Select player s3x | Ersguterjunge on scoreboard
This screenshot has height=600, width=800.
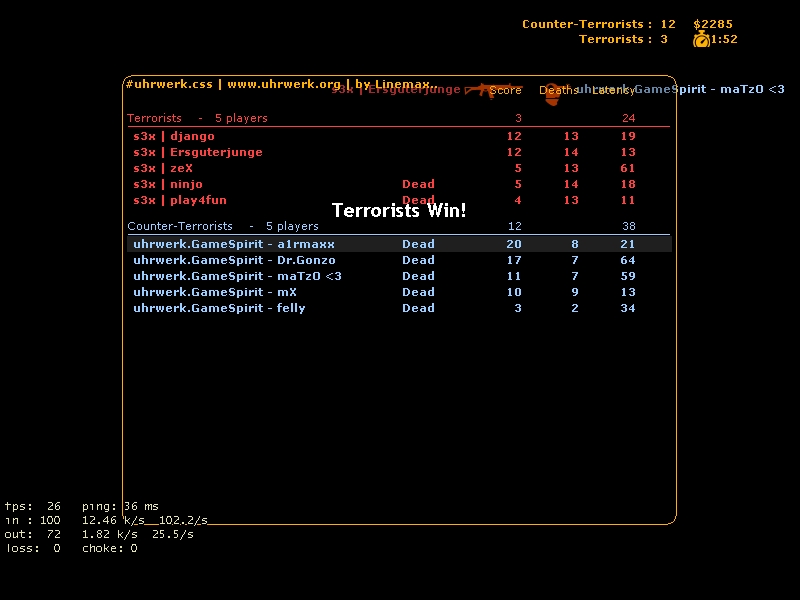tap(198, 152)
